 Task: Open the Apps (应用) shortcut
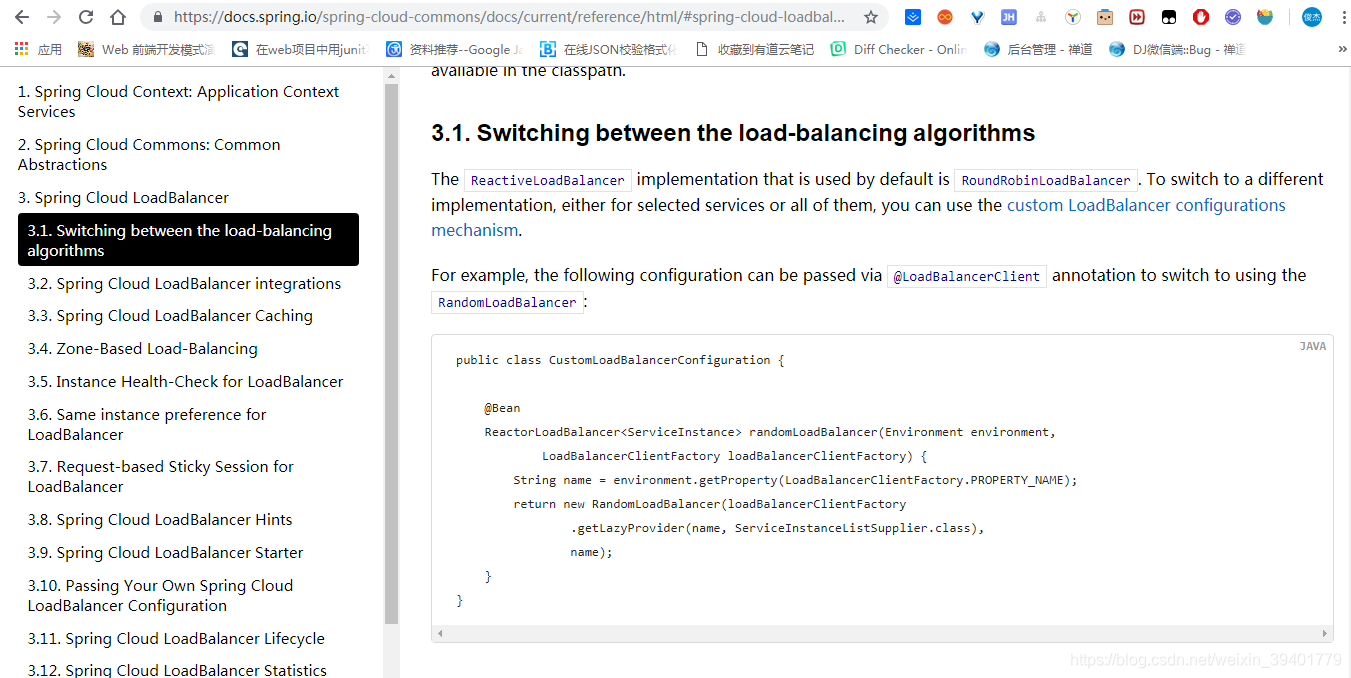38,49
